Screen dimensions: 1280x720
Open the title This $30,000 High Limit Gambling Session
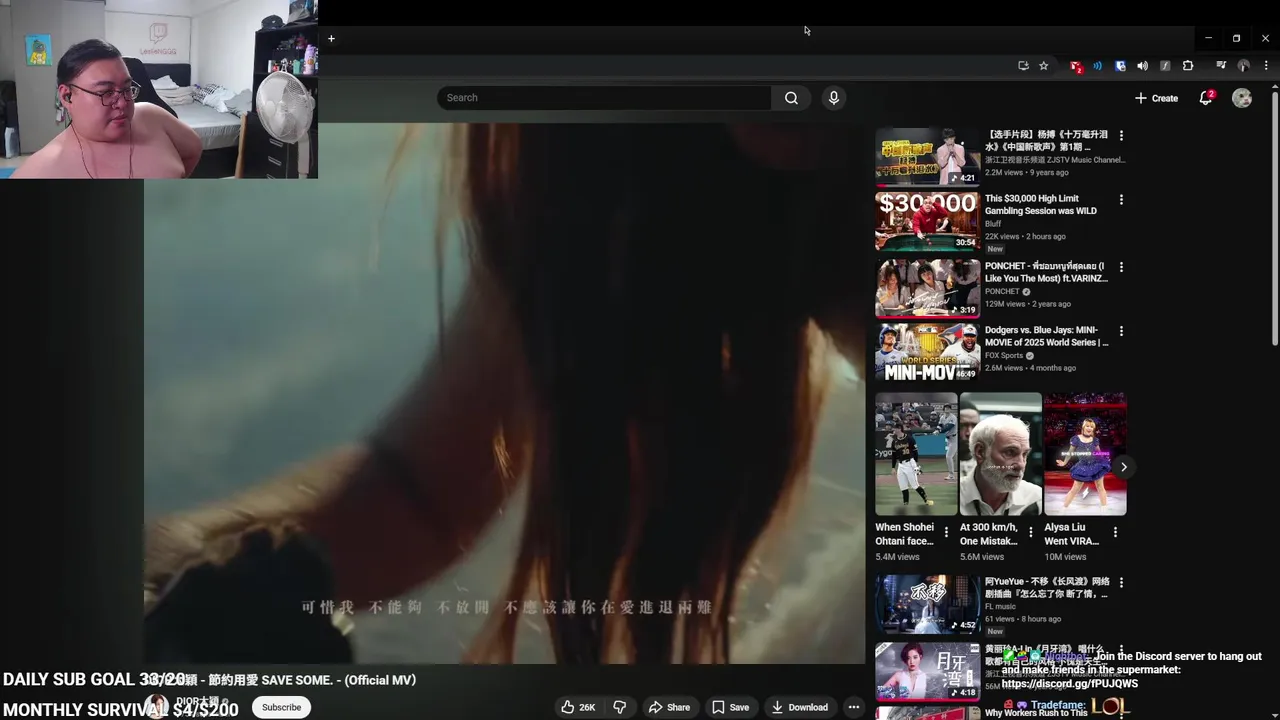[1041, 204]
